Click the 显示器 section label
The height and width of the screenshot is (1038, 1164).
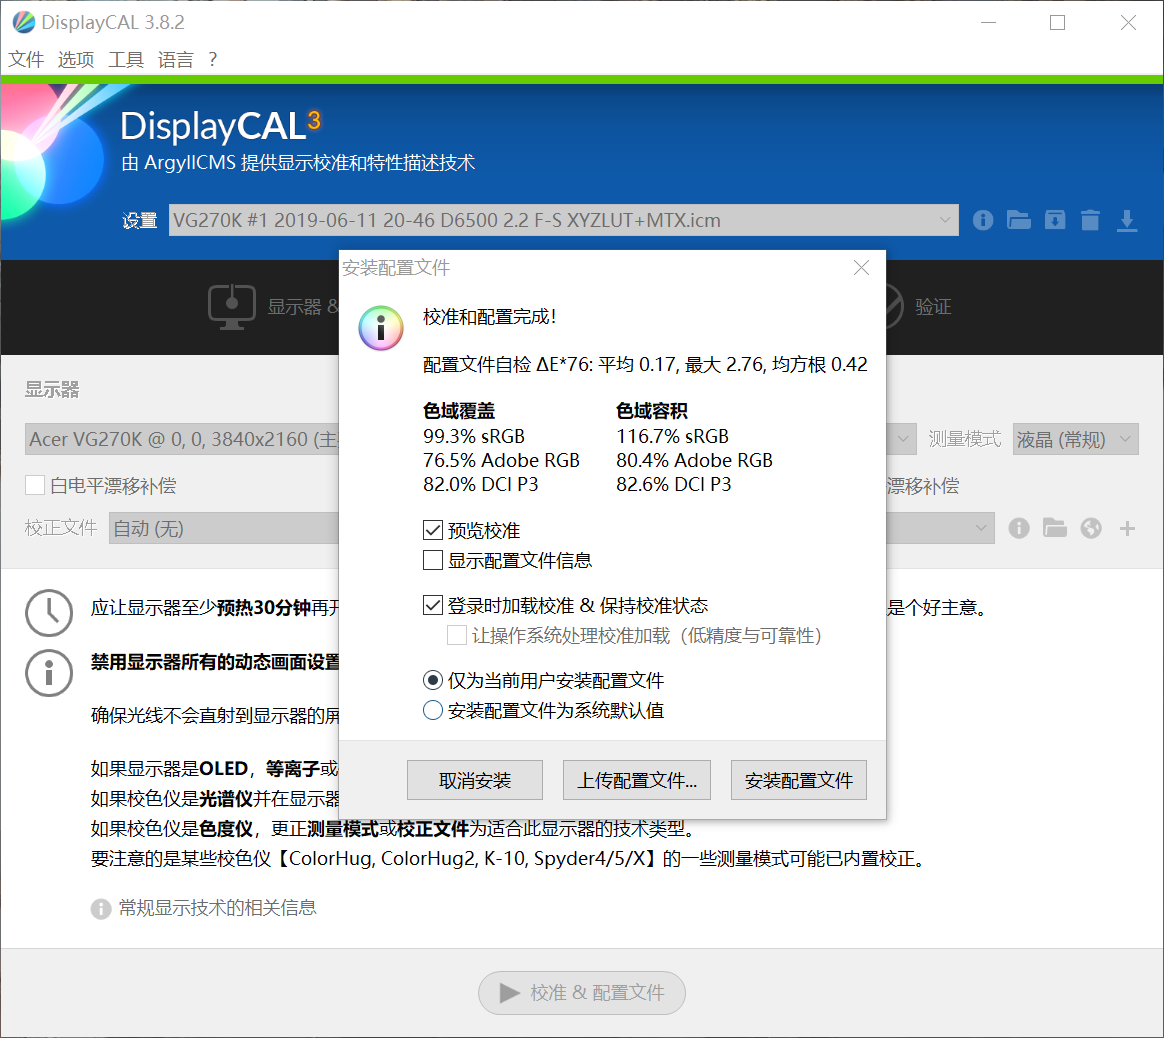tap(52, 390)
